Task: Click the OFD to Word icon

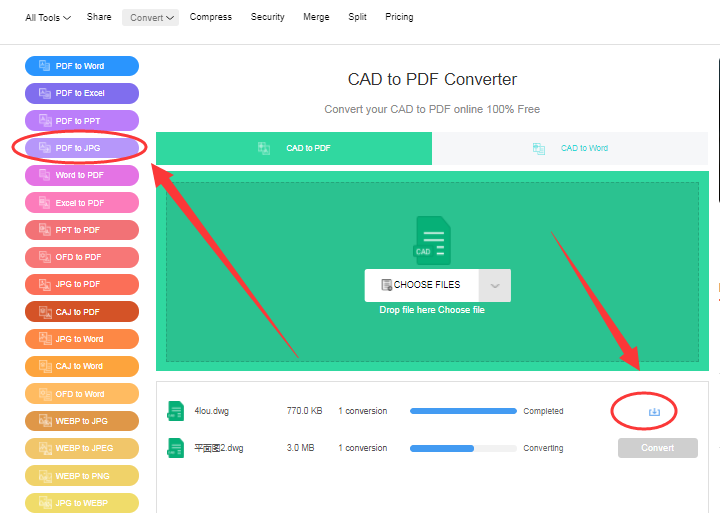Action: pyautogui.click(x=45, y=394)
